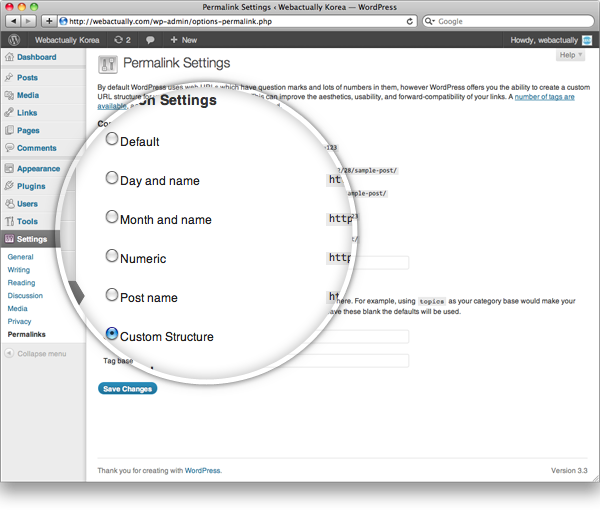Image resolution: width=600 pixels, height=510 pixels.
Task: Go to Discussion settings submenu
Action: tap(25, 295)
